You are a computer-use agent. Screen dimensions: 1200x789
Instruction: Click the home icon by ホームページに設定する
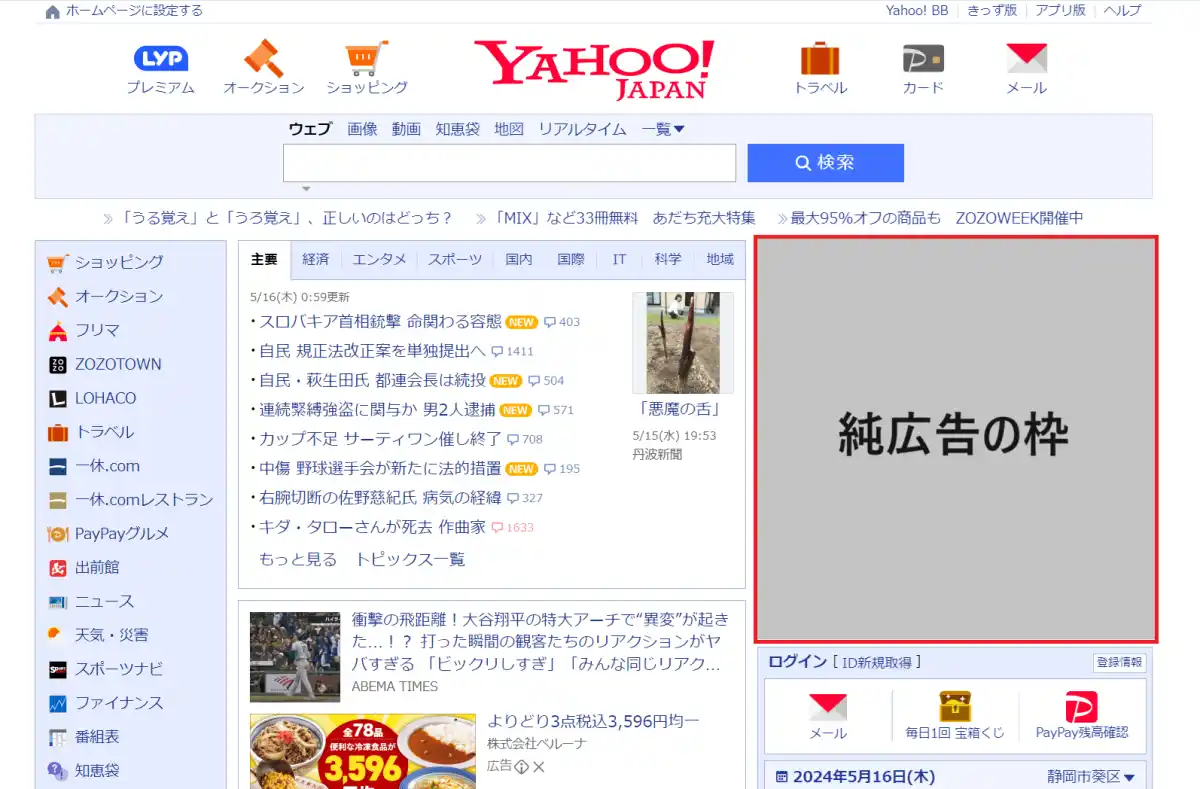pyautogui.click(x=53, y=11)
